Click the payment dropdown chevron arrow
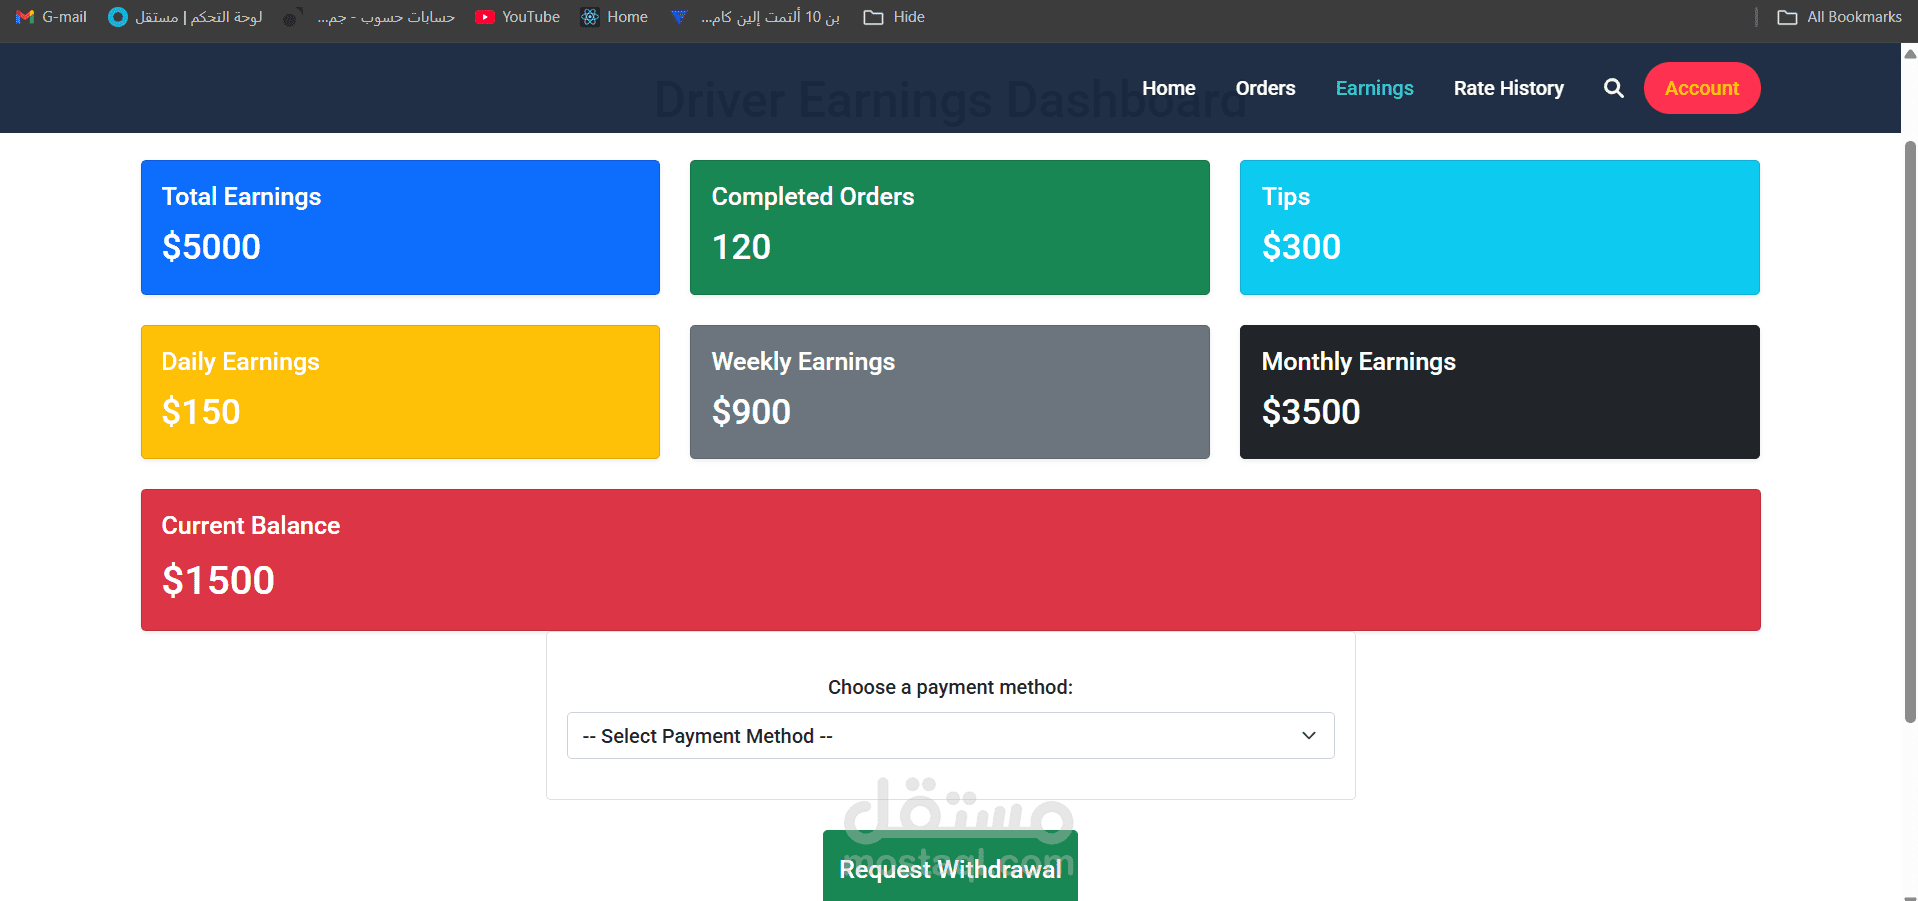This screenshot has width=1918, height=901. pyautogui.click(x=1308, y=736)
